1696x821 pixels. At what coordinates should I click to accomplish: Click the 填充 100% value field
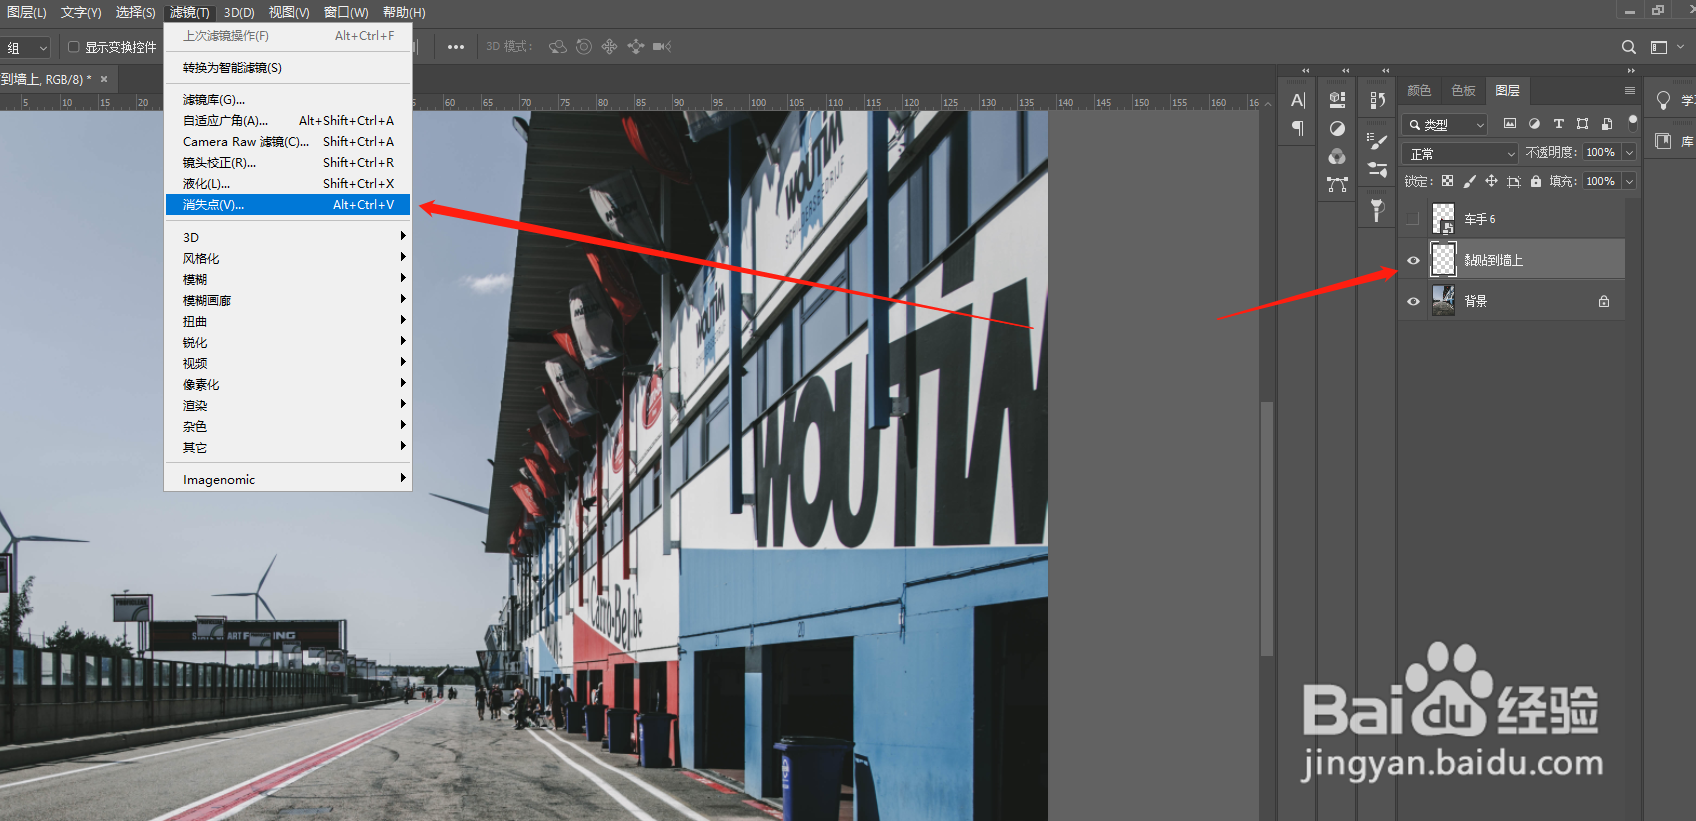[1601, 181]
